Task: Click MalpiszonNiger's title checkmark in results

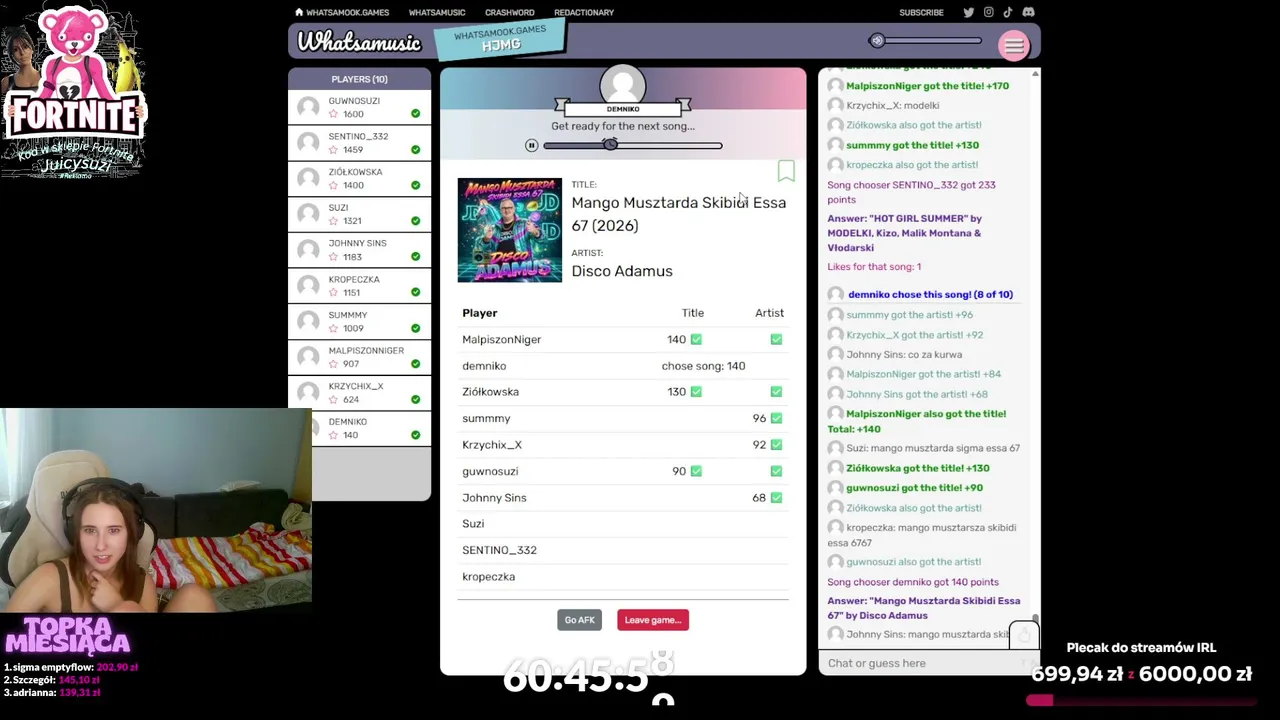Action: tap(696, 340)
